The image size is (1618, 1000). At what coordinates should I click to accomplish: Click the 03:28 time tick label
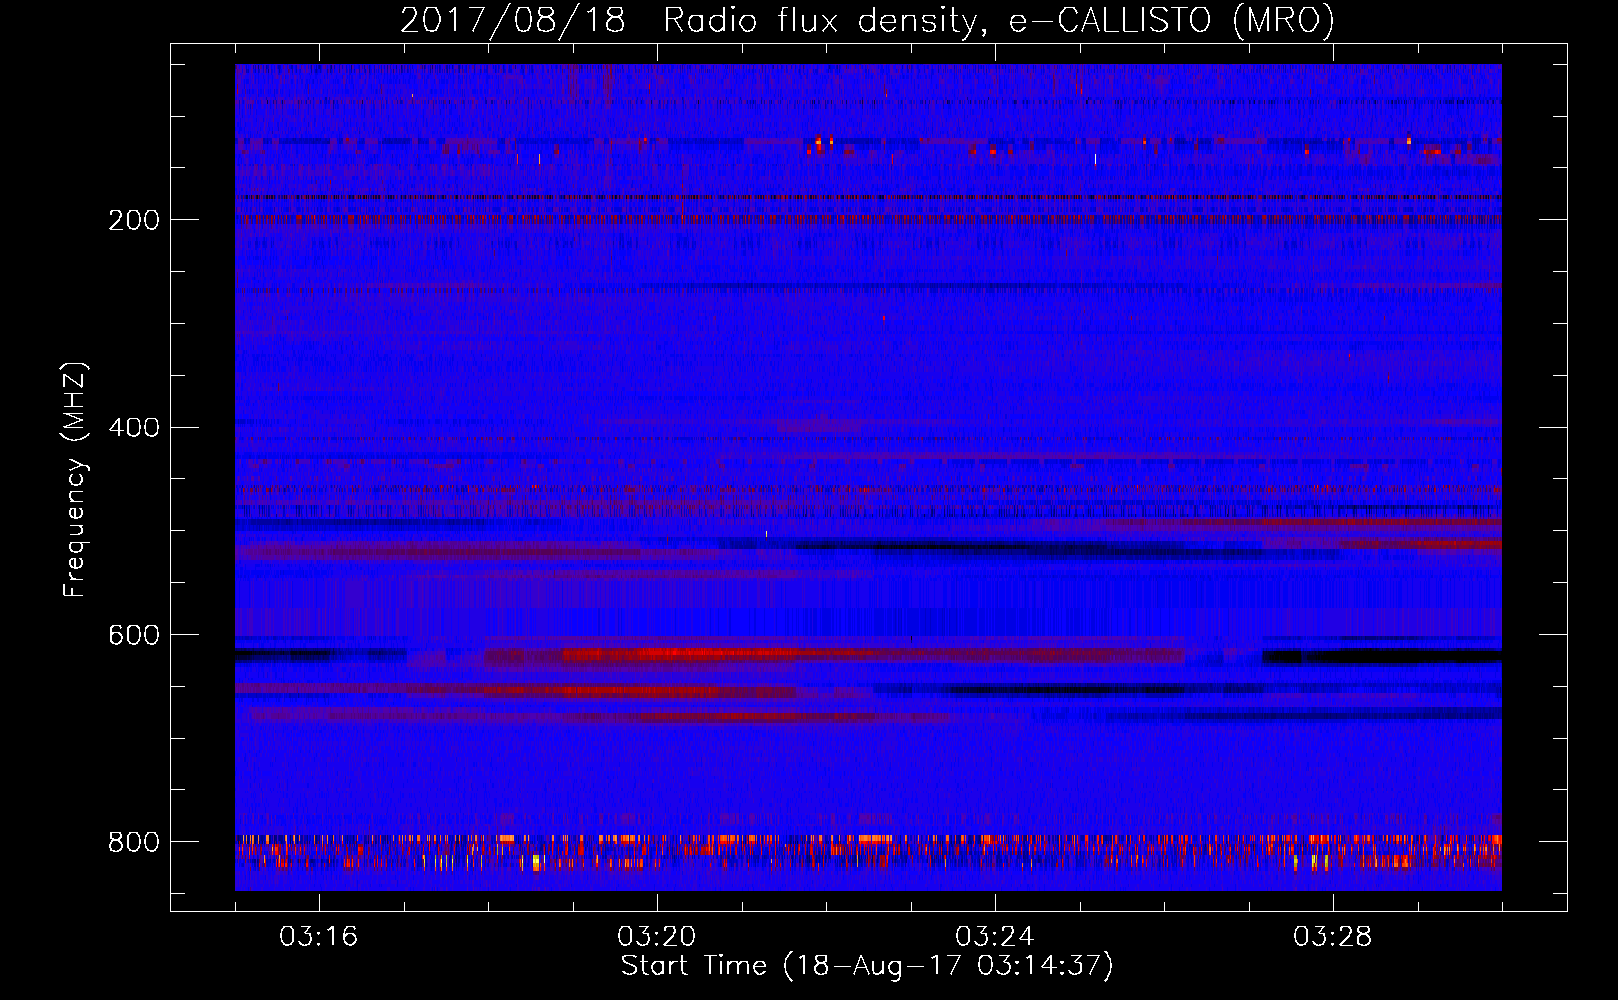(1333, 937)
